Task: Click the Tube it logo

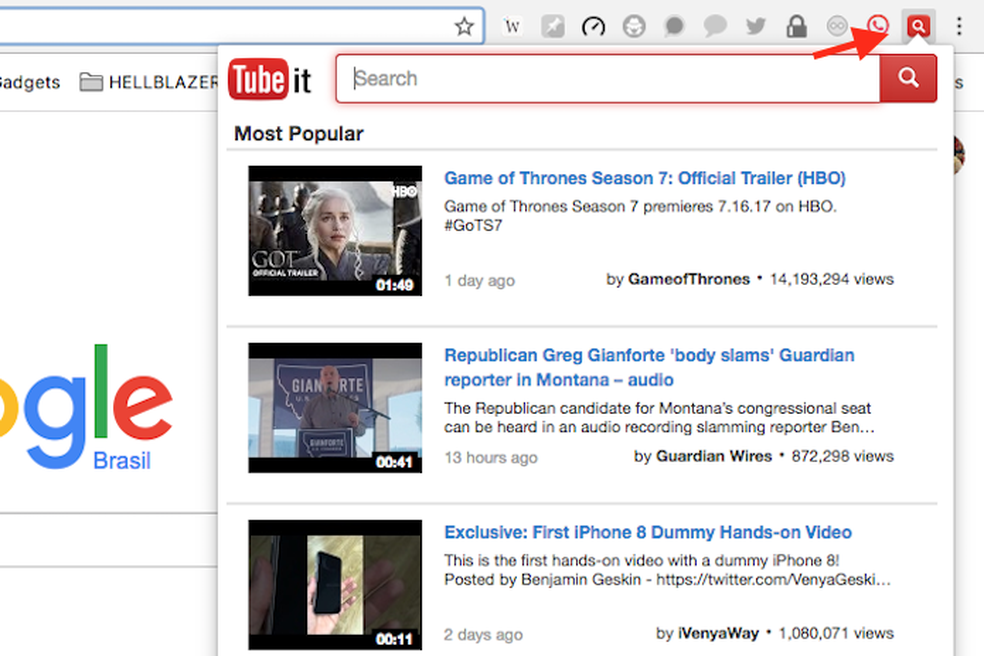Action: point(270,80)
